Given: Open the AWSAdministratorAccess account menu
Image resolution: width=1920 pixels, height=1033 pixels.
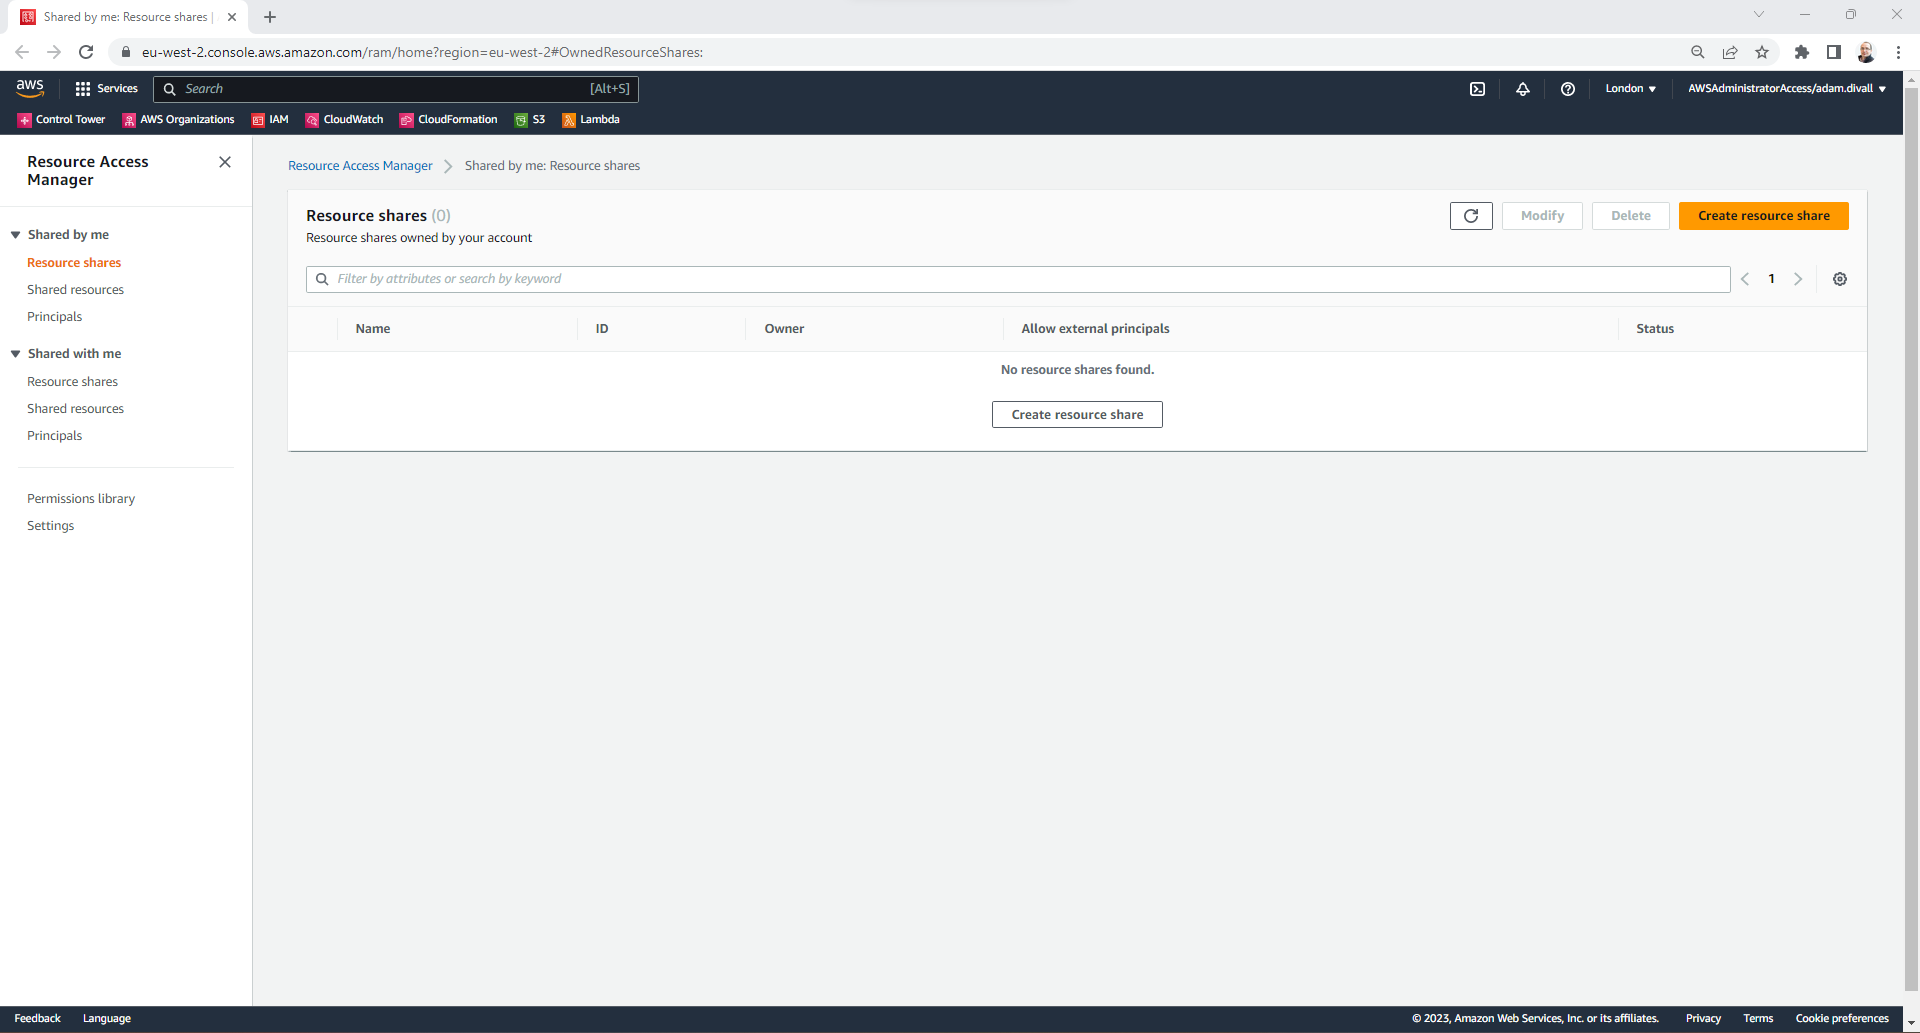Looking at the screenshot, I should [x=1786, y=89].
